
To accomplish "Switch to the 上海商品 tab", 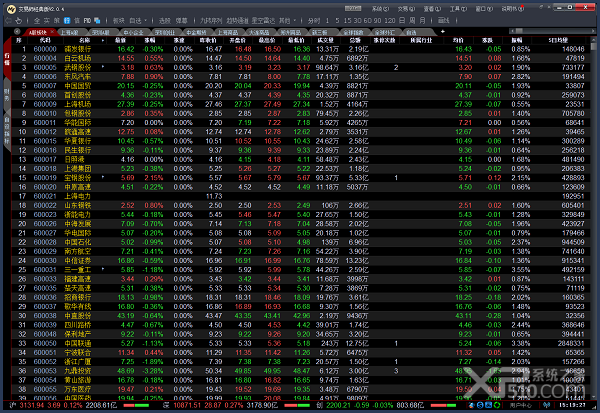I will [x=228, y=33].
